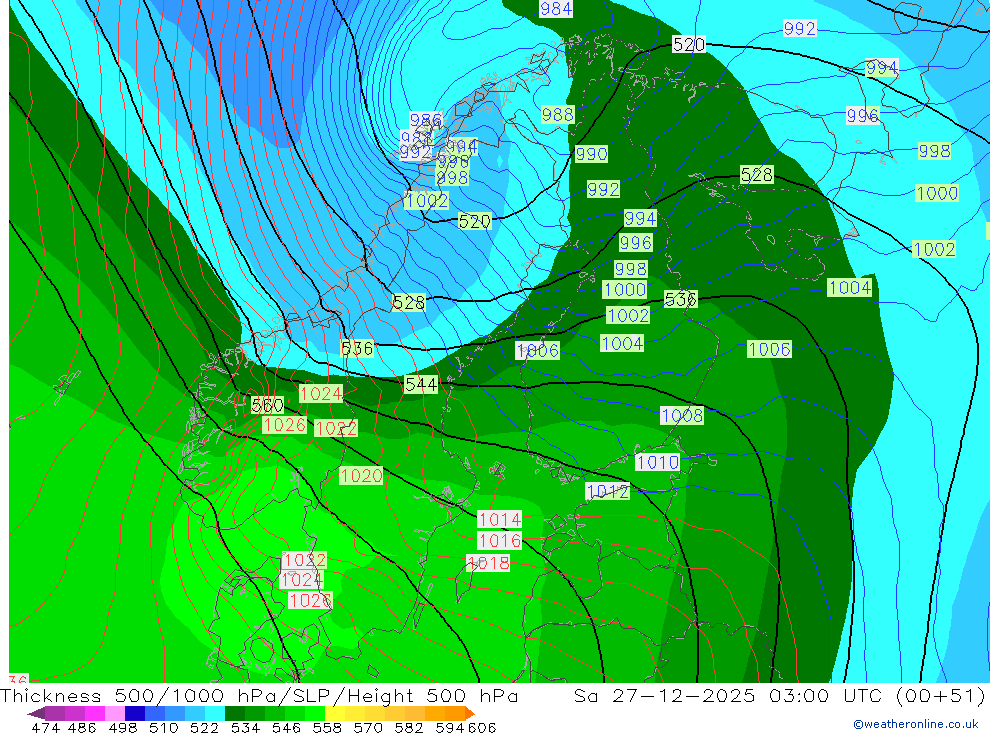
Task: Click the light pink legend swatch above 498
Action: click(115, 713)
